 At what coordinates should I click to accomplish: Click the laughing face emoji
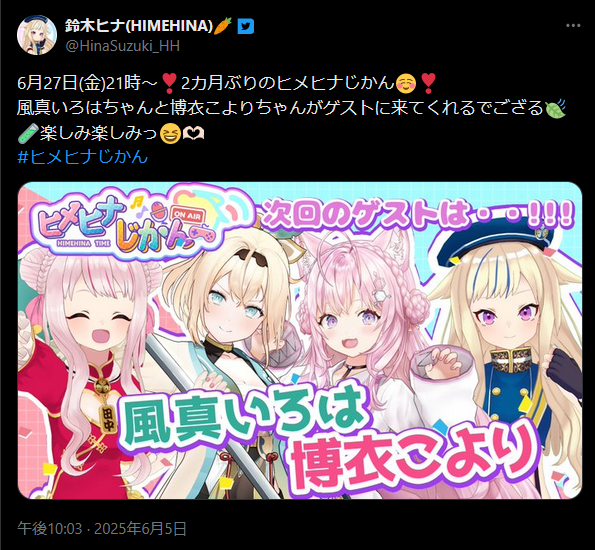170,134
